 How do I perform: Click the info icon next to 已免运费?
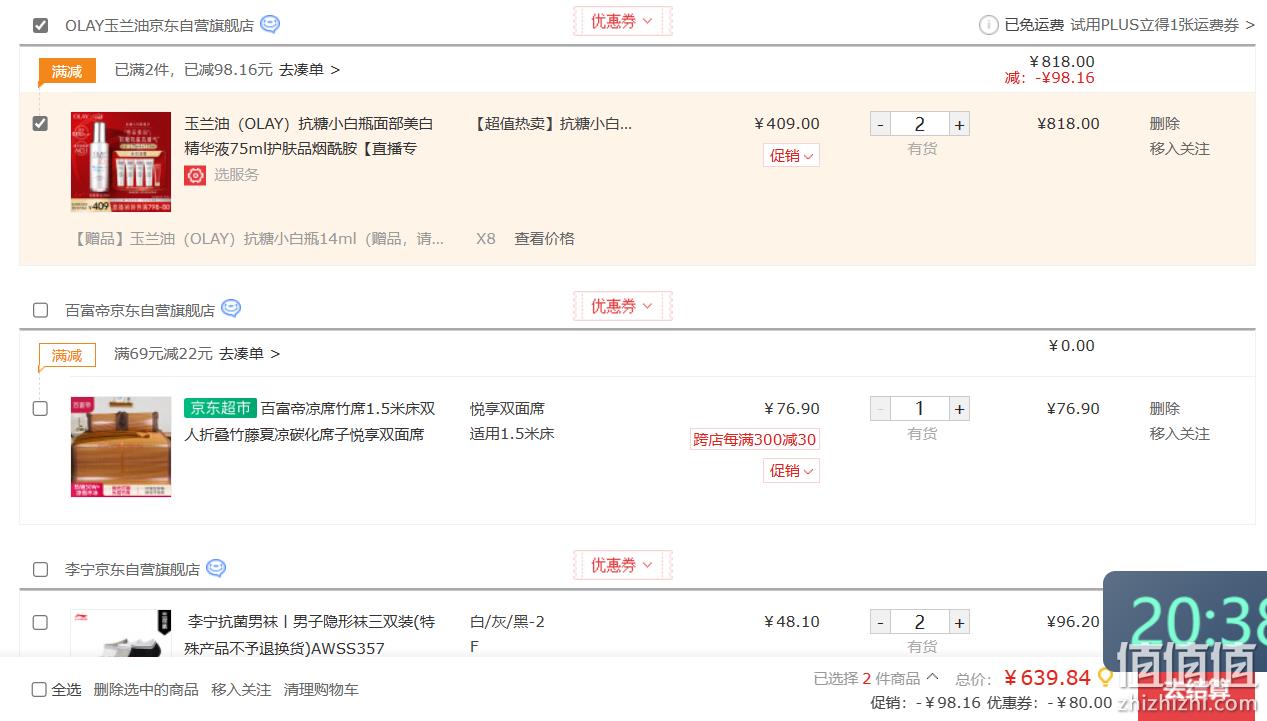[x=988, y=25]
